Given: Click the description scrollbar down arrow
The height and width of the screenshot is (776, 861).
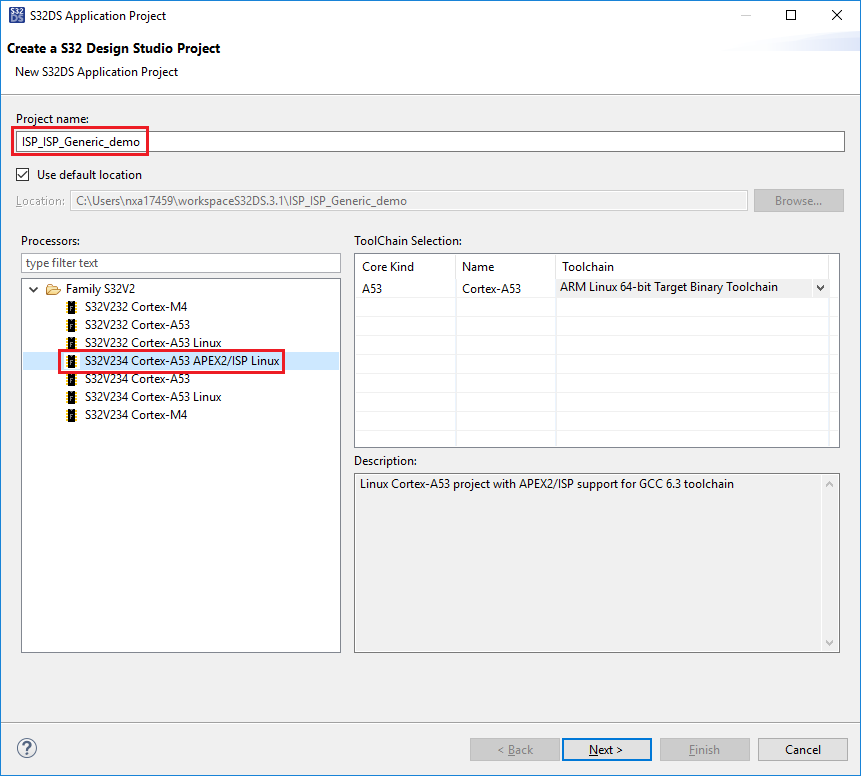Looking at the screenshot, I should [x=829, y=643].
